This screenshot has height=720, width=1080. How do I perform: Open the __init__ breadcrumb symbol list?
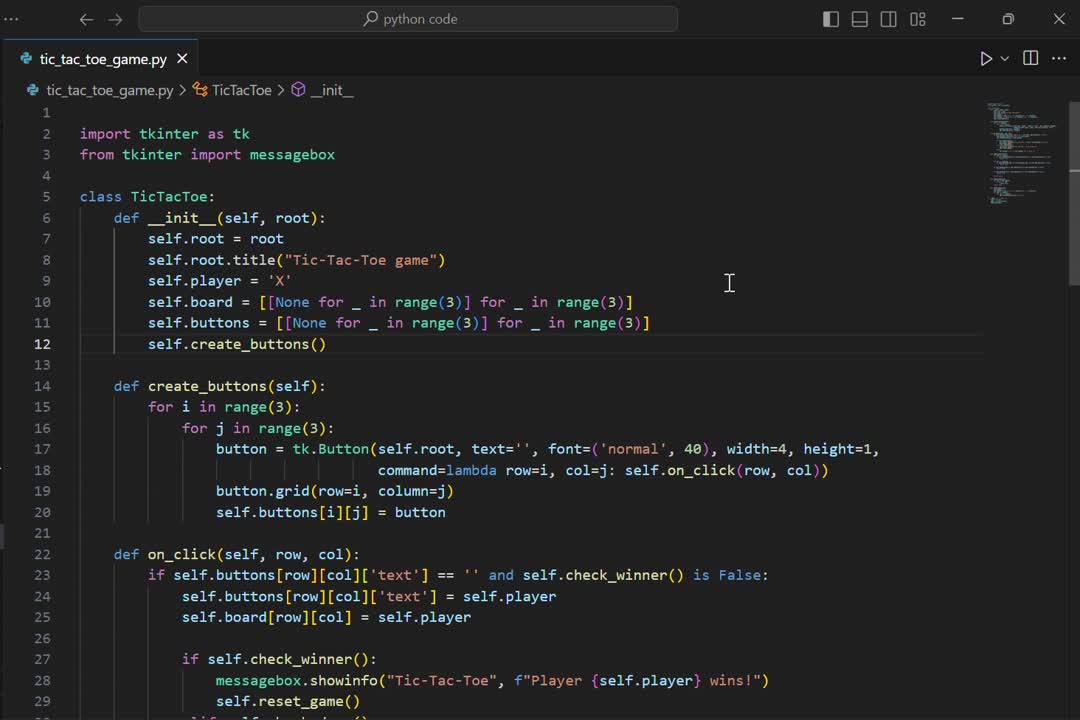pos(331,90)
